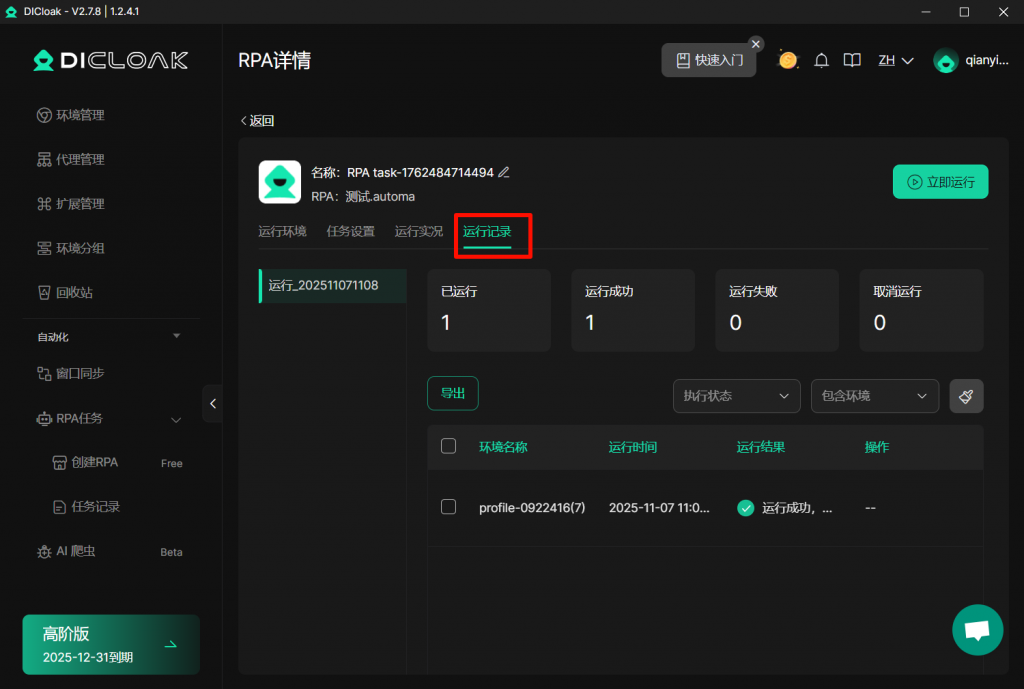Open 窗口同步 from the sidebar
Viewport: 1024px width, 689px height.
pos(80,373)
